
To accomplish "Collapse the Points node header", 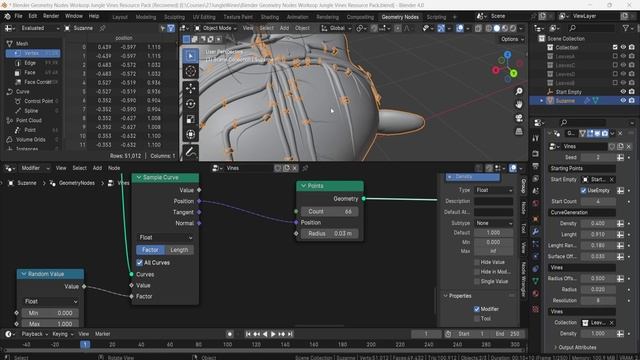I will (x=303, y=186).
